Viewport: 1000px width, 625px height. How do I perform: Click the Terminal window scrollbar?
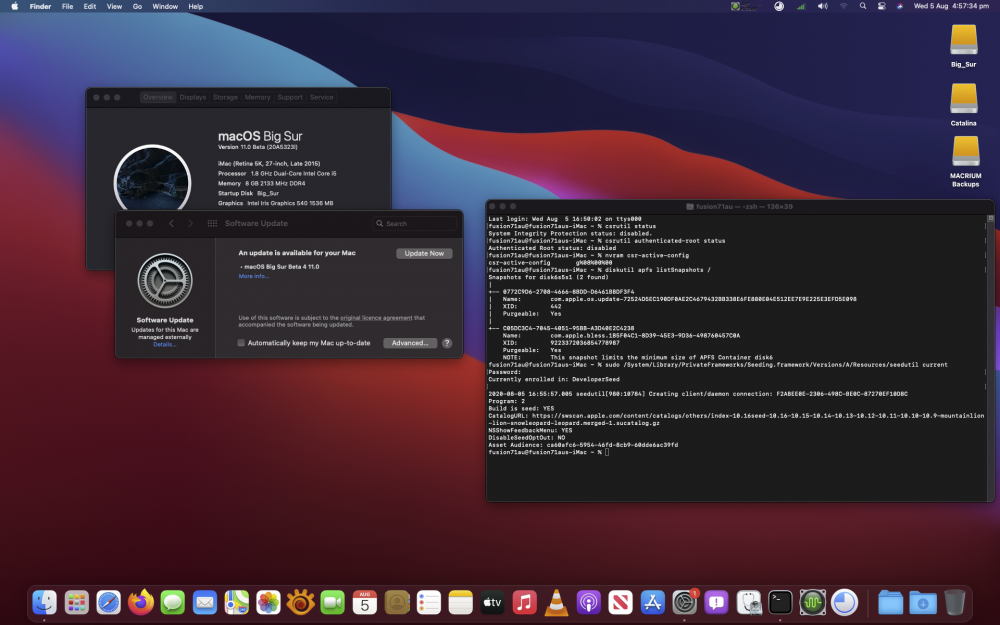click(x=990, y=357)
